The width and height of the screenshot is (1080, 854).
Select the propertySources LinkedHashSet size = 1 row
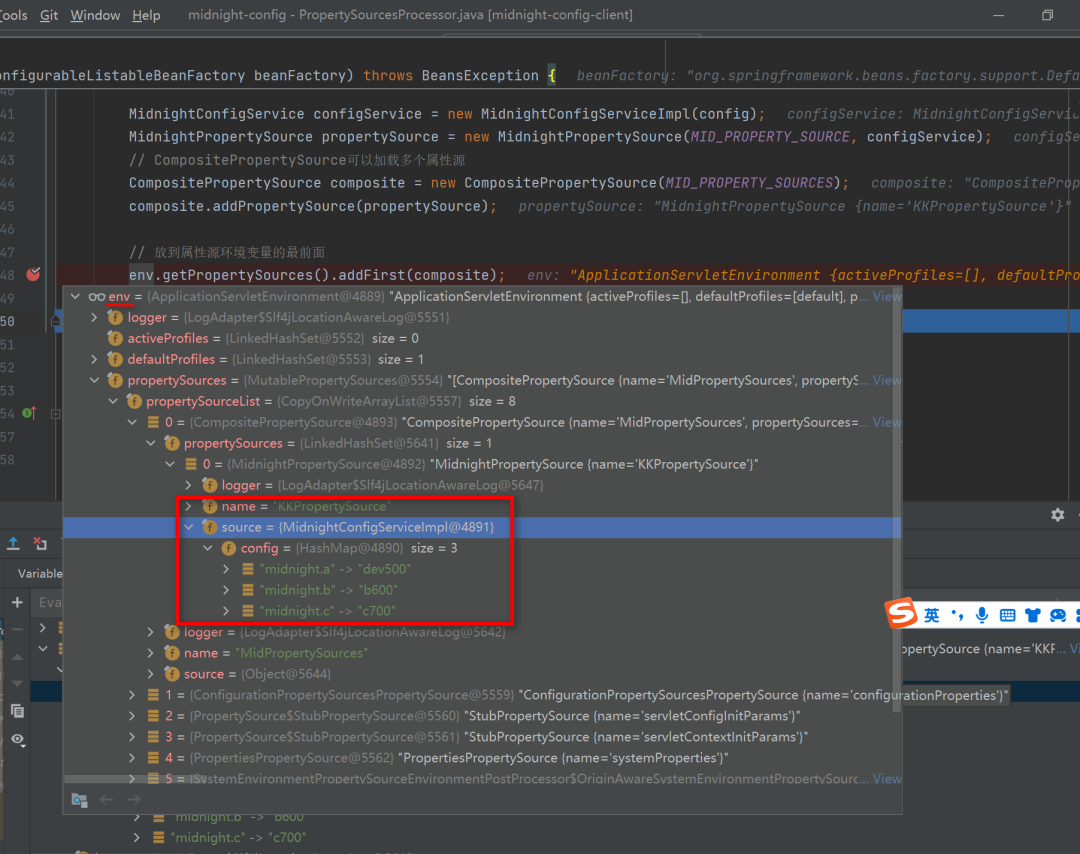pos(482,444)
